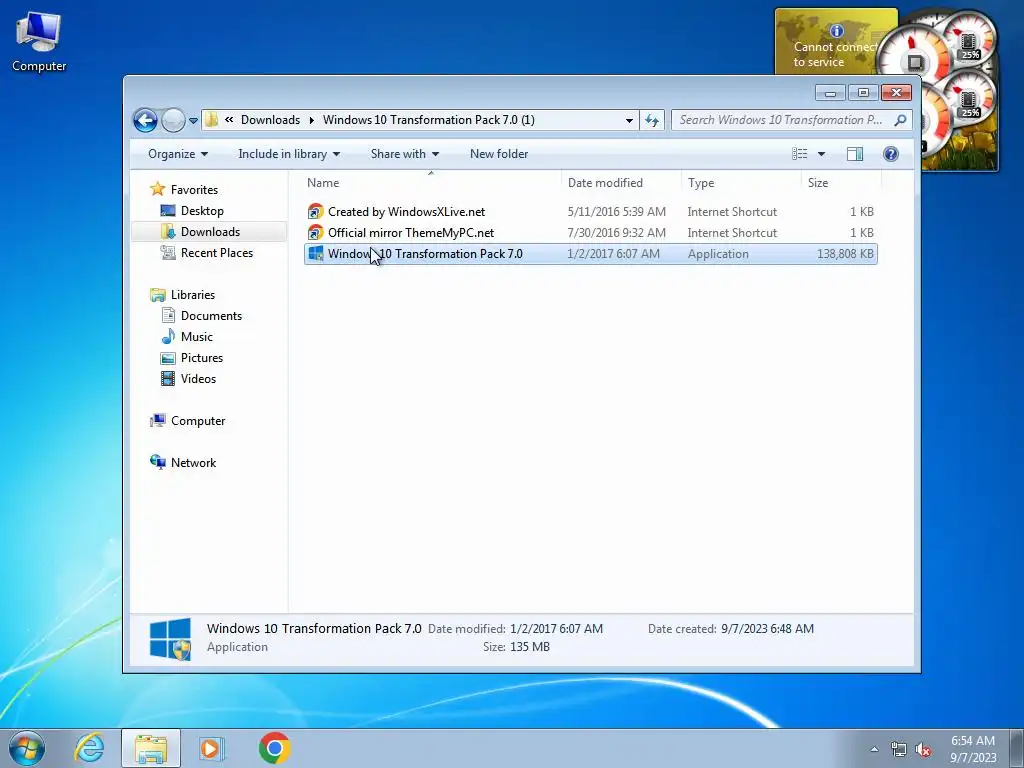Click the search magnifier icon
This screenshot has width=1024, height=768.
tap(901, 120)
